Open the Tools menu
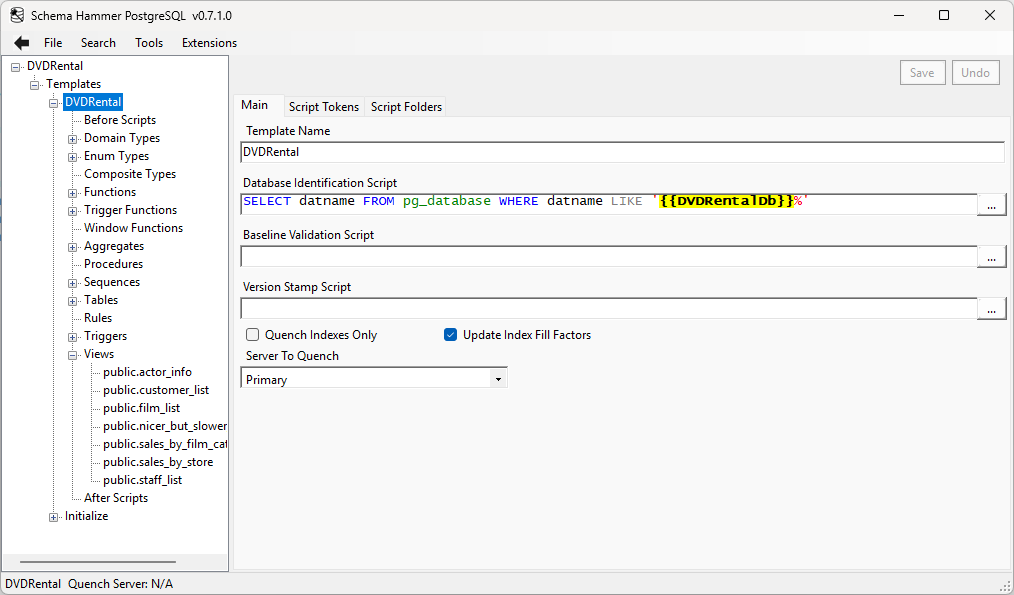This screenshot has height=595, width=1014. 149,42
